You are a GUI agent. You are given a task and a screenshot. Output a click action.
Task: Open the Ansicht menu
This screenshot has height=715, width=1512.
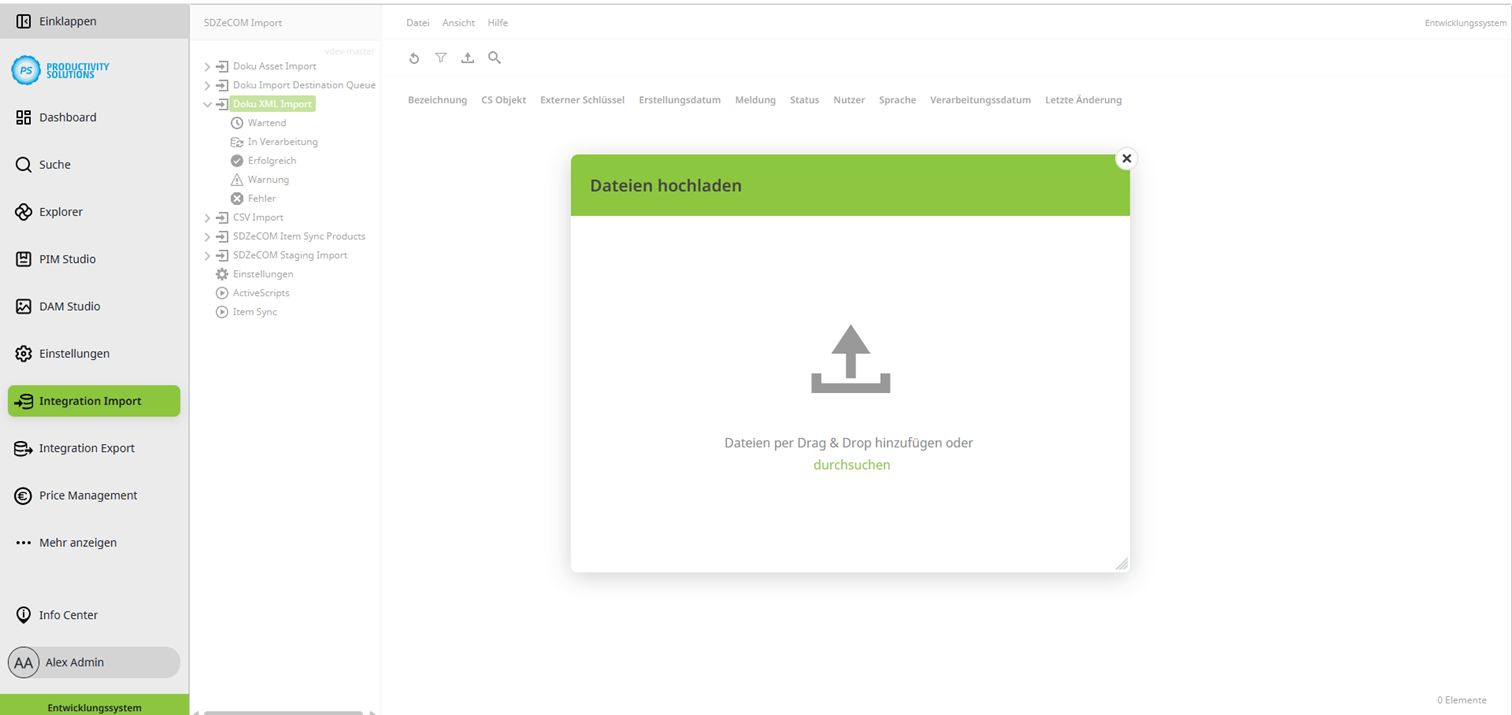[x=458, y=22]
